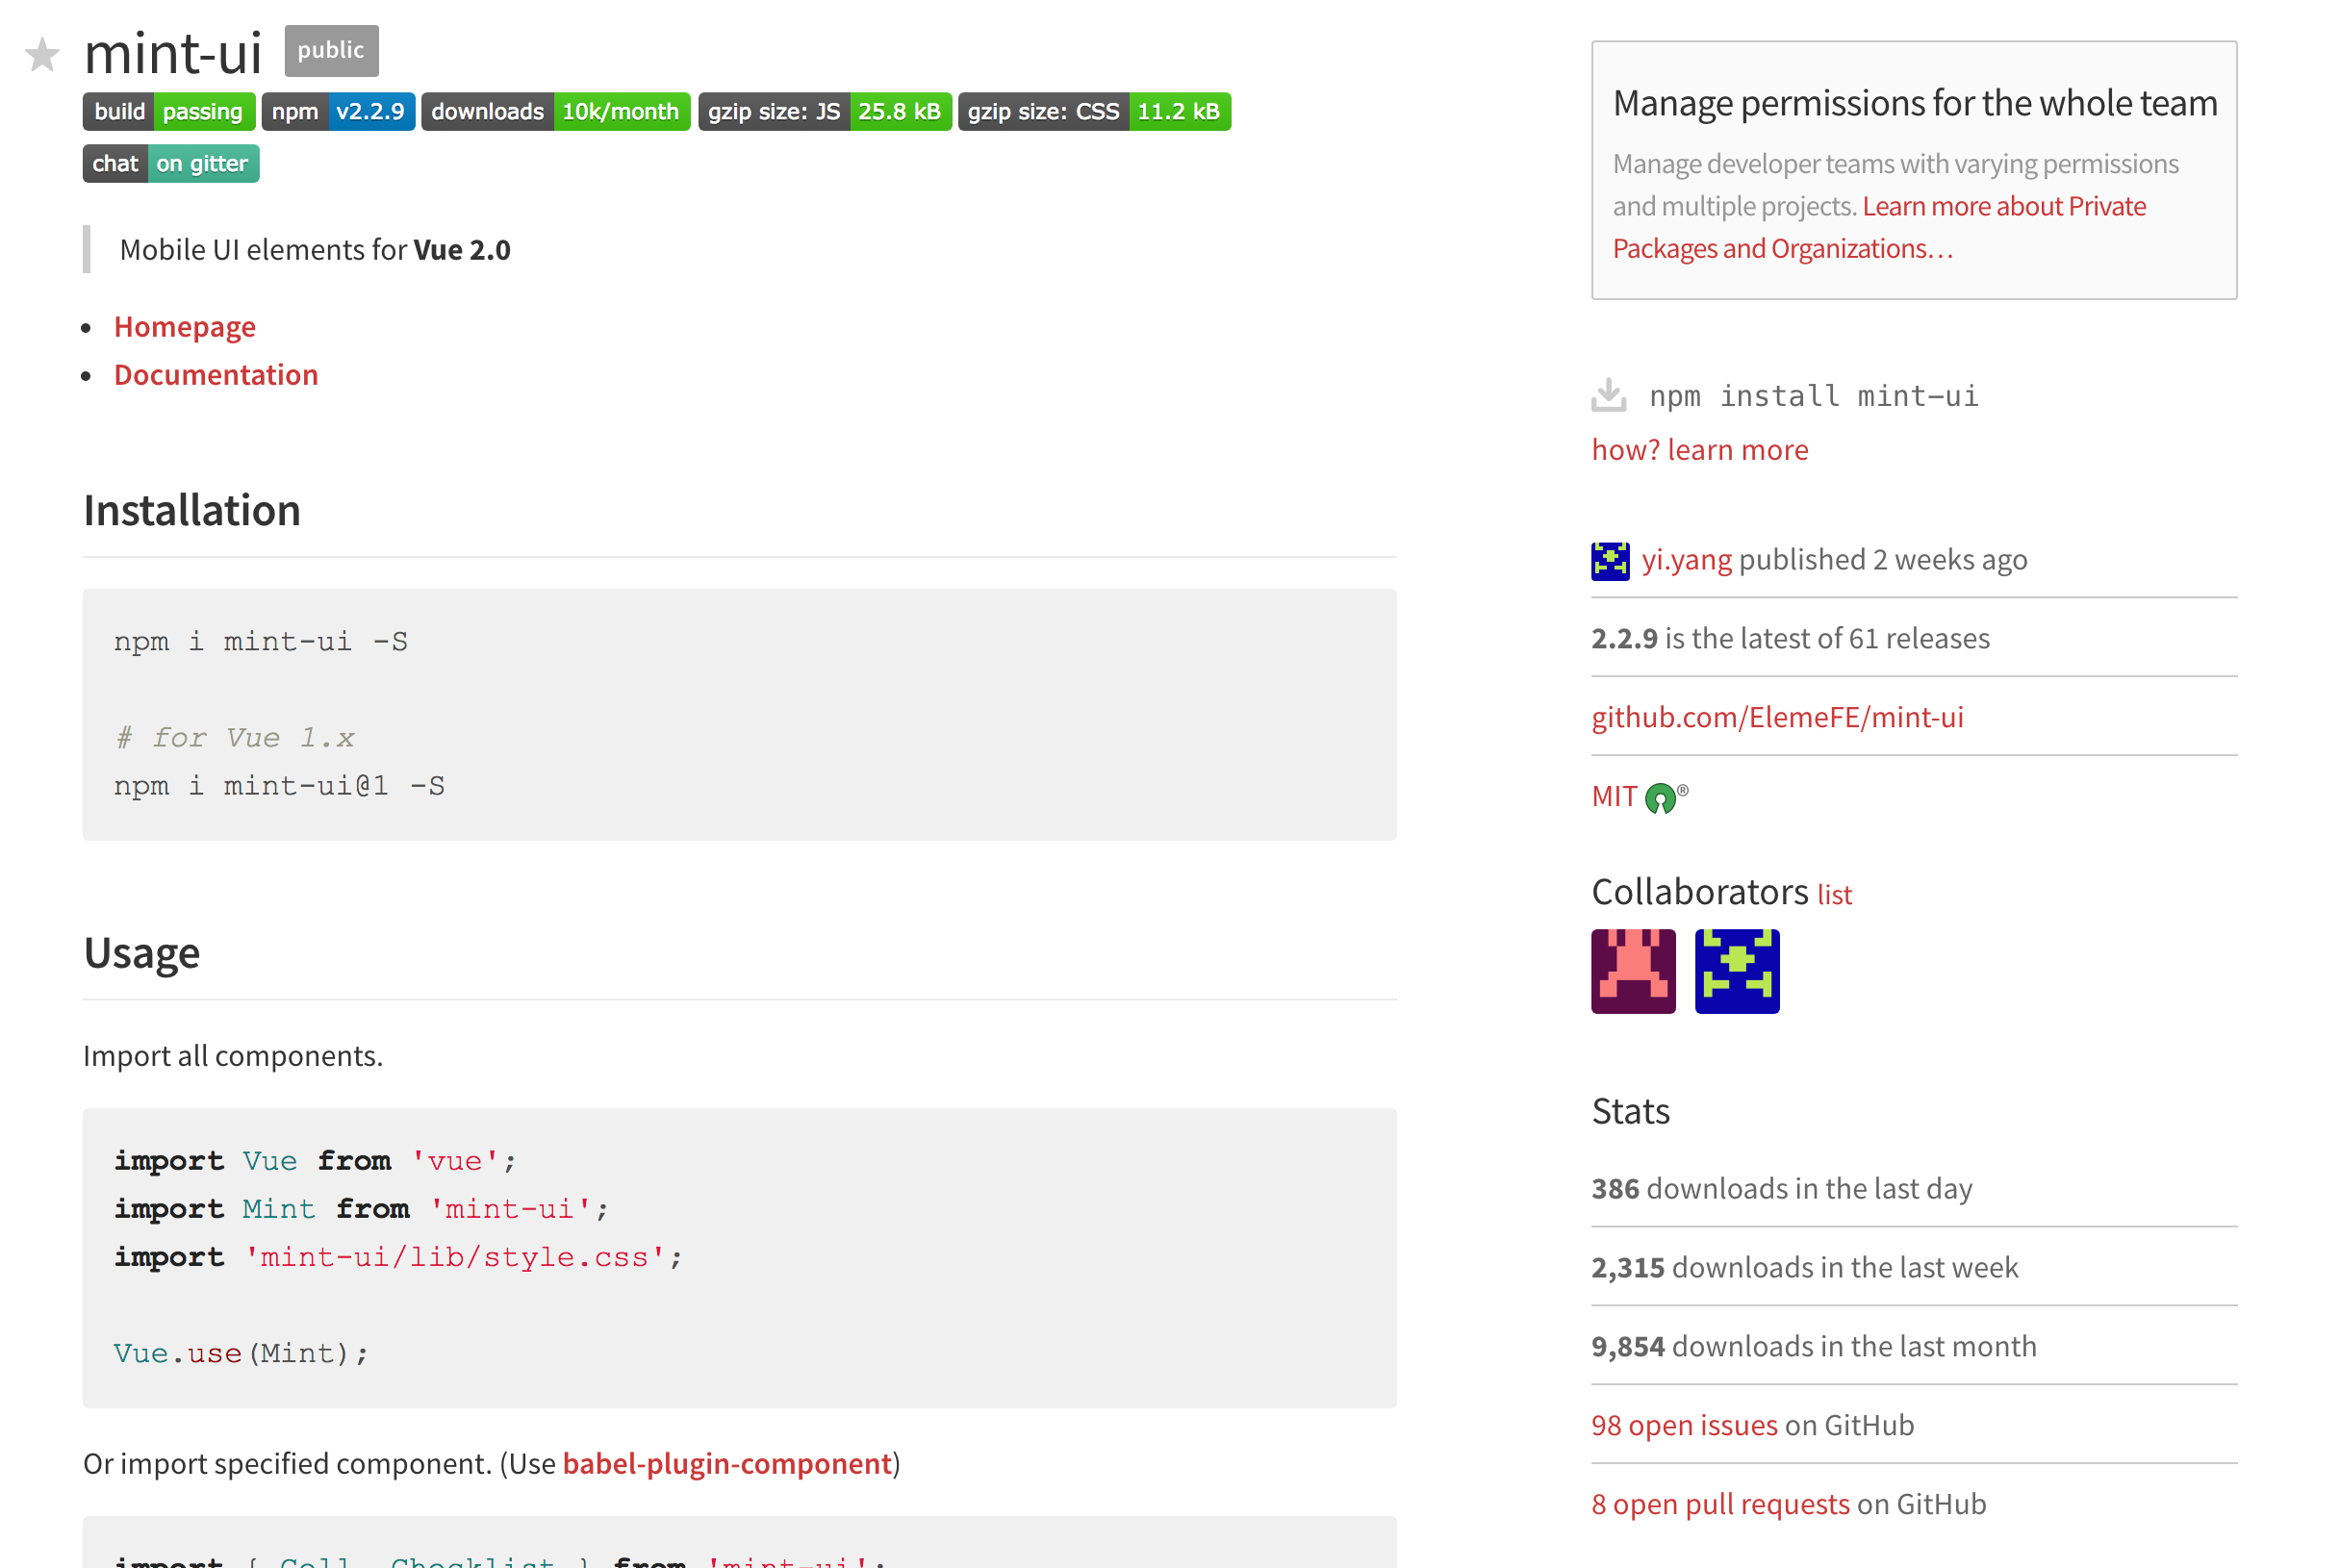This screenshot has width=2340, height=1568.
Task: Click '9,854 downloads in the last month' stat
Action: (x=1814, y=1346)
